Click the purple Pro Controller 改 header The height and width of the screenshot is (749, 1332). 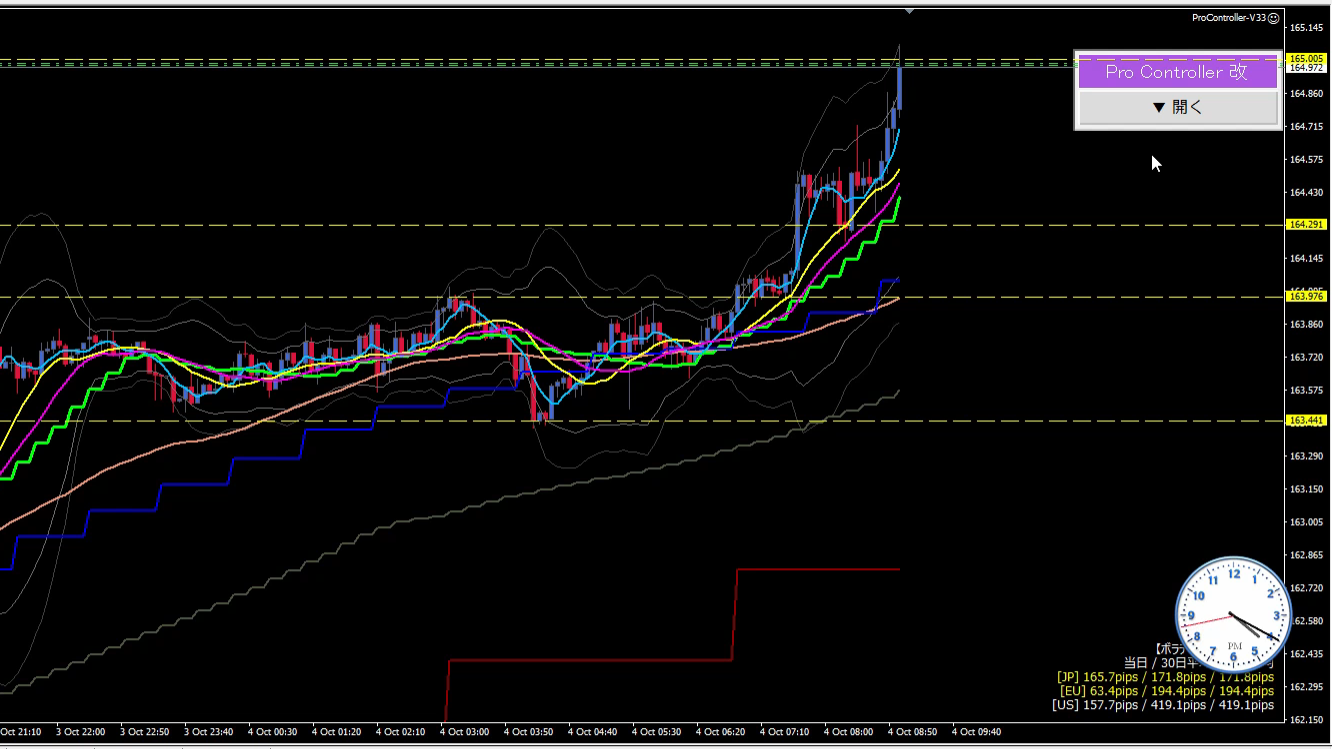click(1178, 72)
